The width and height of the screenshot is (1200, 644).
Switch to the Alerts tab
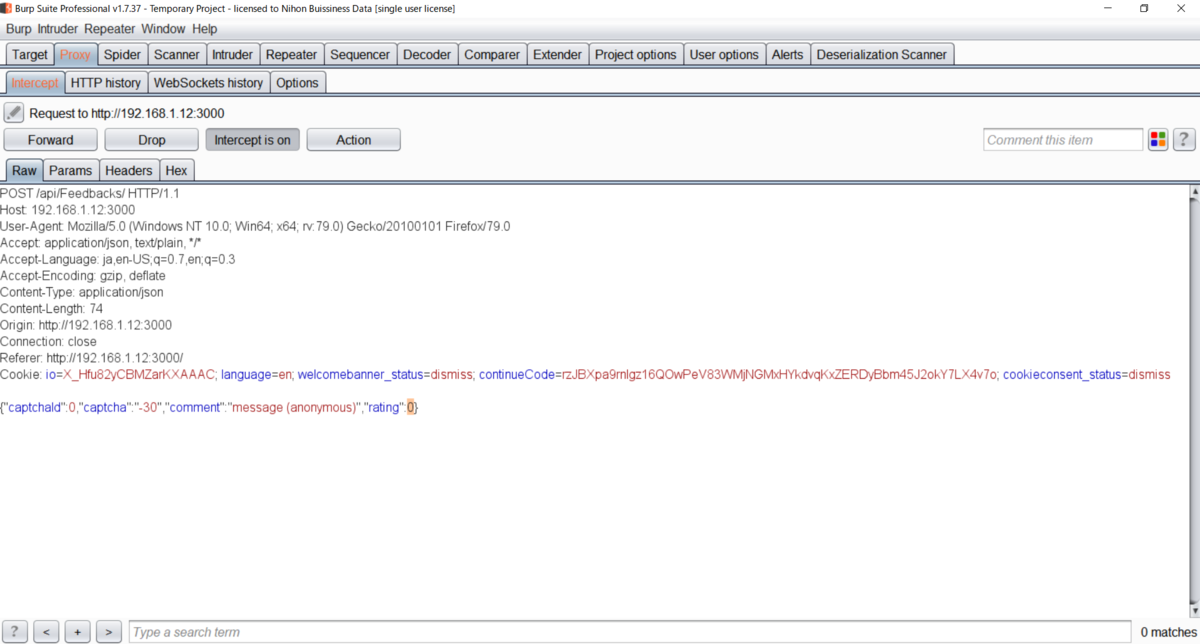787,55
